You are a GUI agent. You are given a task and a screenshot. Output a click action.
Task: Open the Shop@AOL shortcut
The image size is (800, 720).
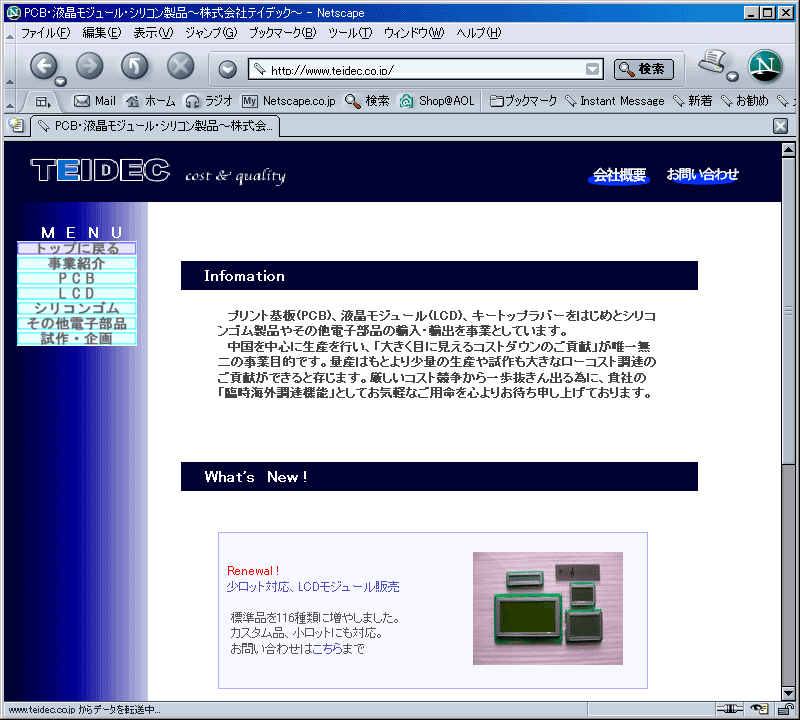437,101
